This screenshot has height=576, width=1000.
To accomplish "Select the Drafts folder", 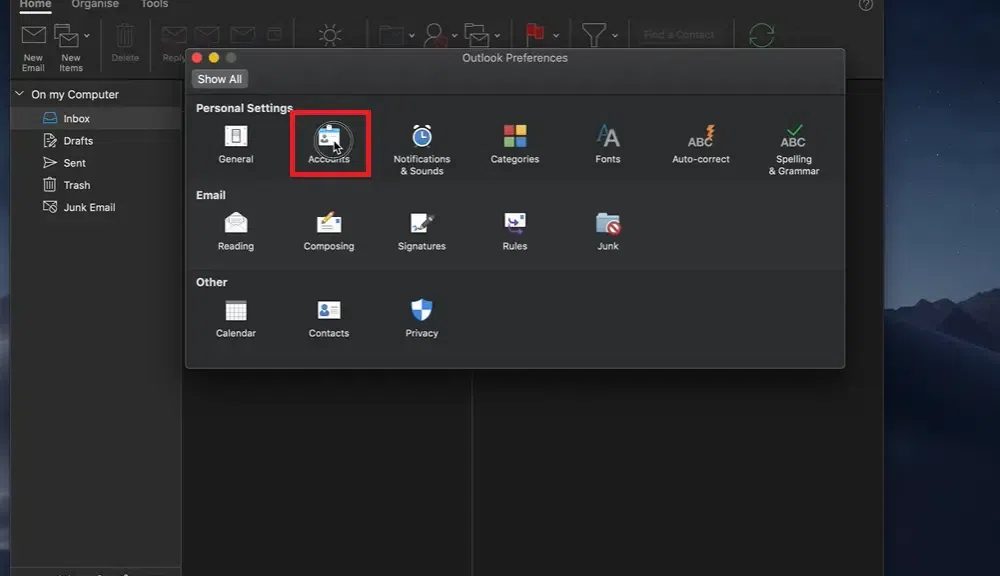I will click(96, 140).
